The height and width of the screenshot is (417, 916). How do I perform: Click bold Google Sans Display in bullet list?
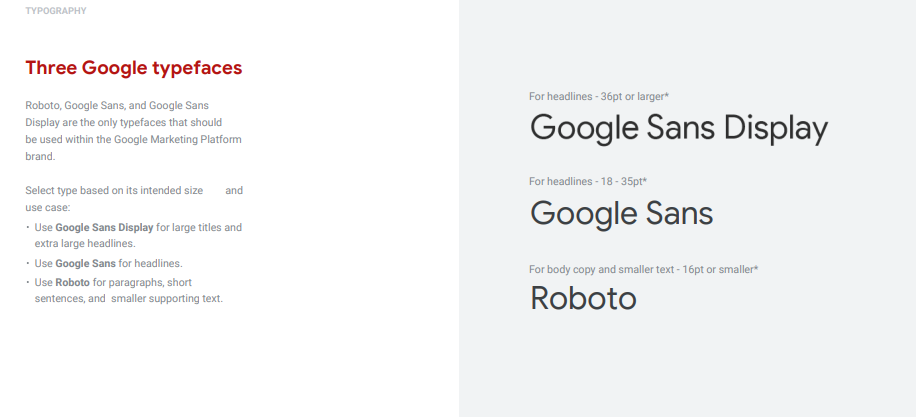[104, 227]
